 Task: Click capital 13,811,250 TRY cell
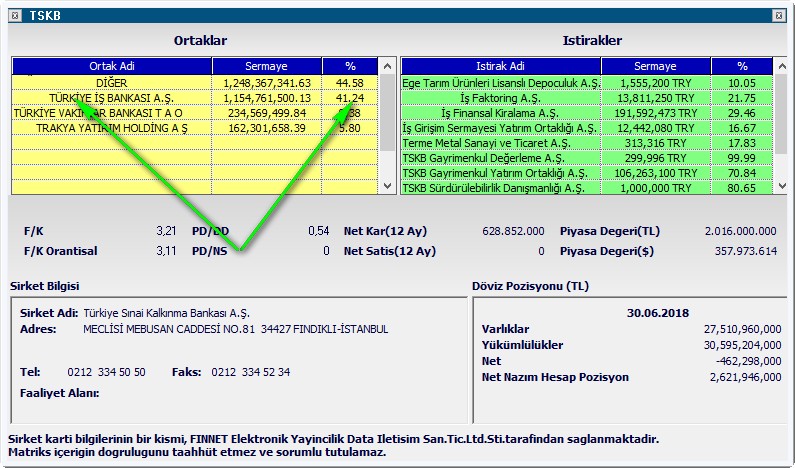pos(656,98)
